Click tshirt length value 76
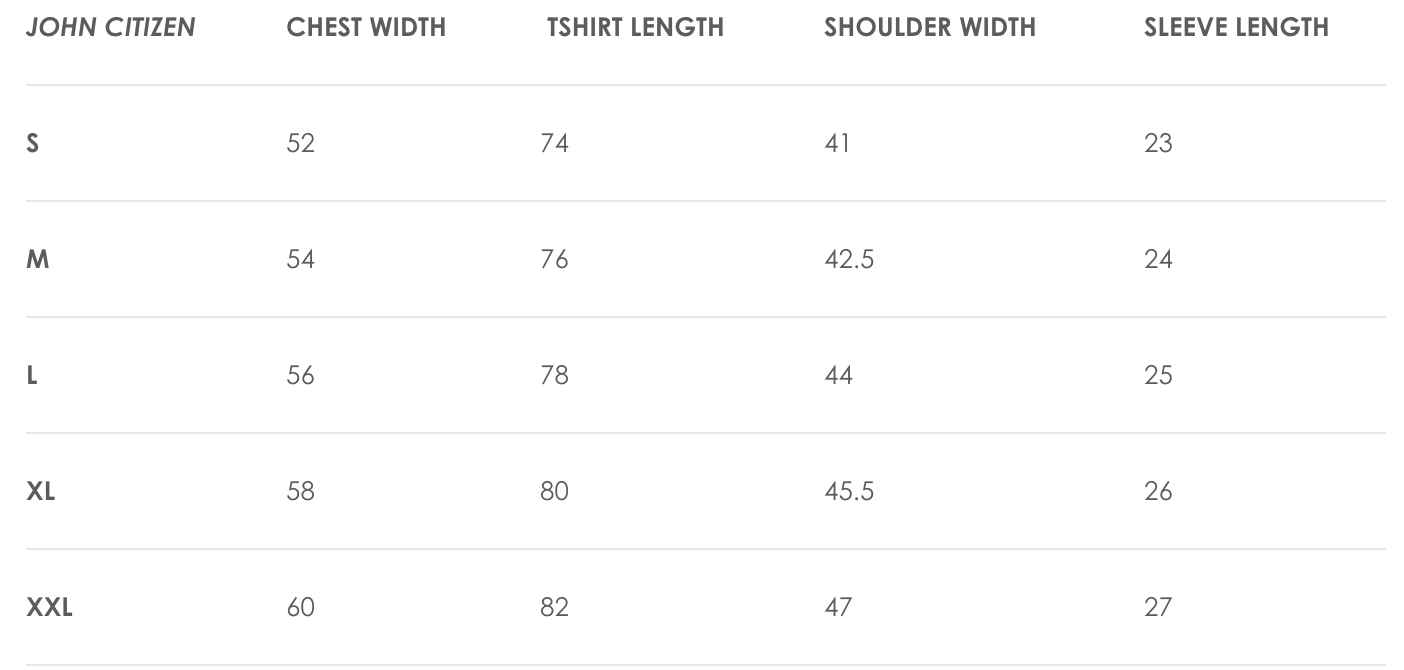Image resolution: width=1404 pixels, height=670 pixels. pyautogui.click(x=554, y=259)
